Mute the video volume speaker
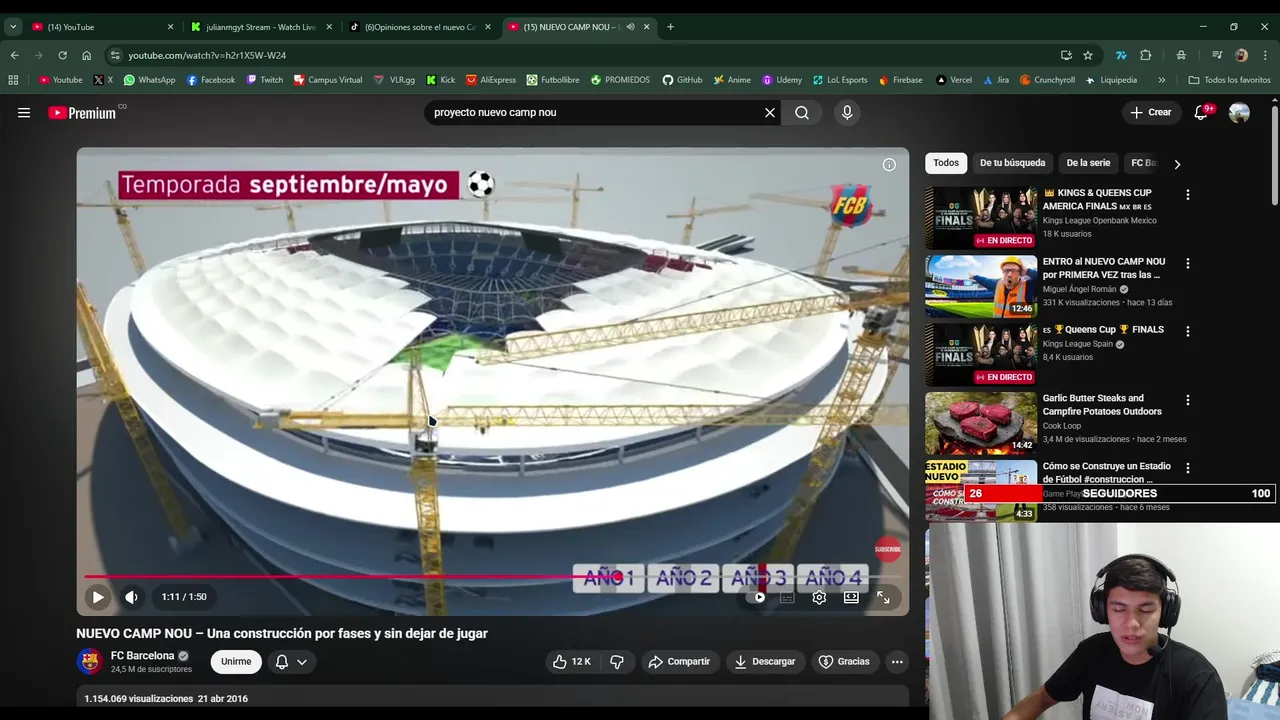1280x720 pixels. pos(131,597)
